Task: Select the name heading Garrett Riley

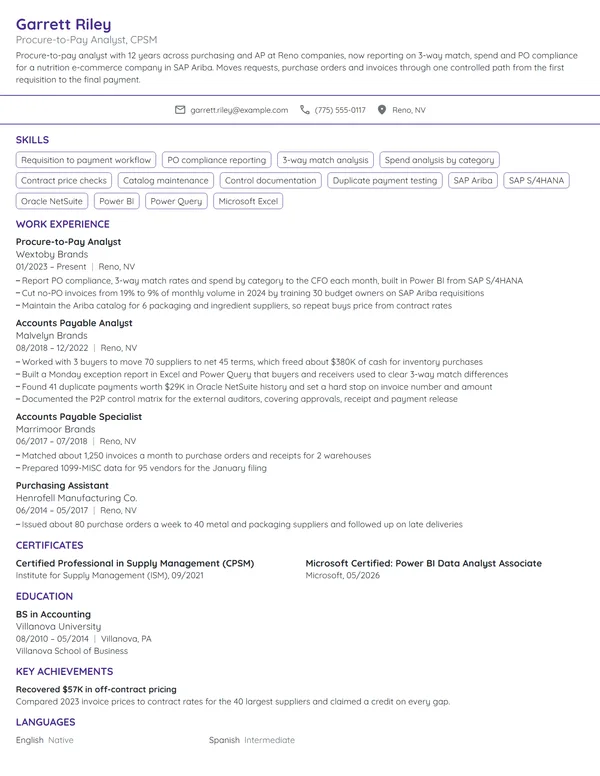Action: [x=63, y=24]
